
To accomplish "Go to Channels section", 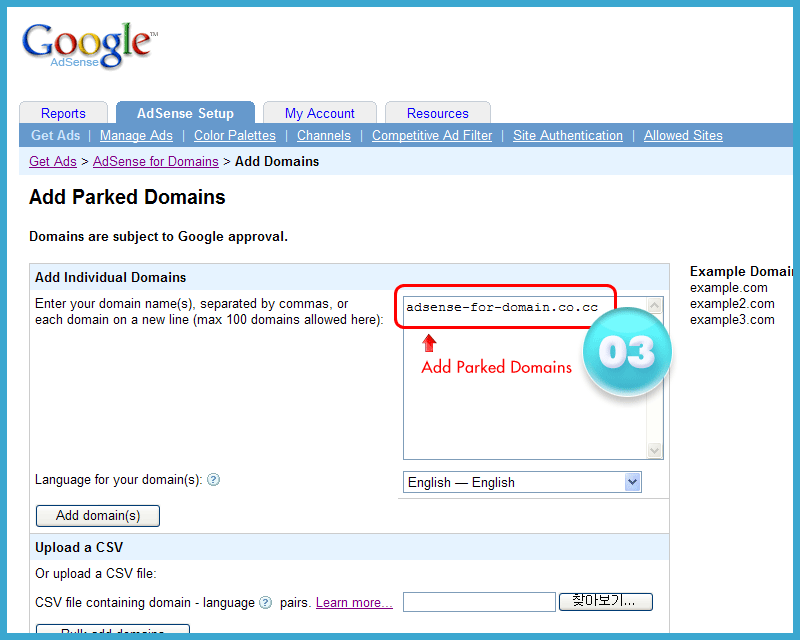I will [x=324, y=135].
